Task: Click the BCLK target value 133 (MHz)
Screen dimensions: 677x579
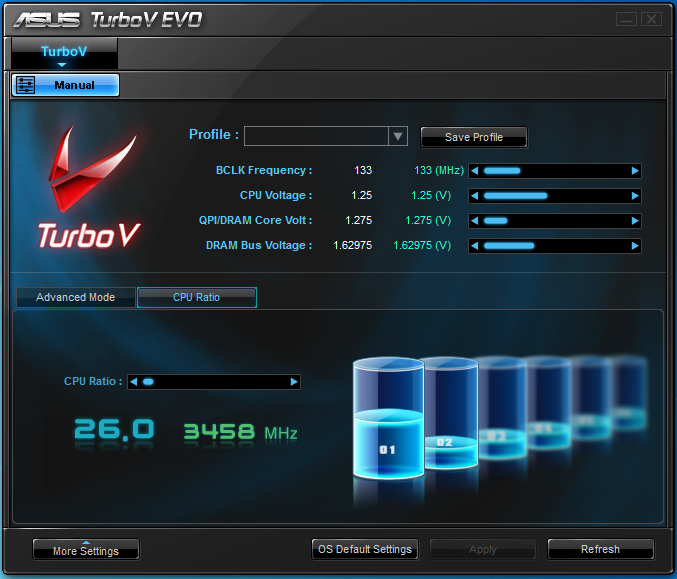Action: 439,171
